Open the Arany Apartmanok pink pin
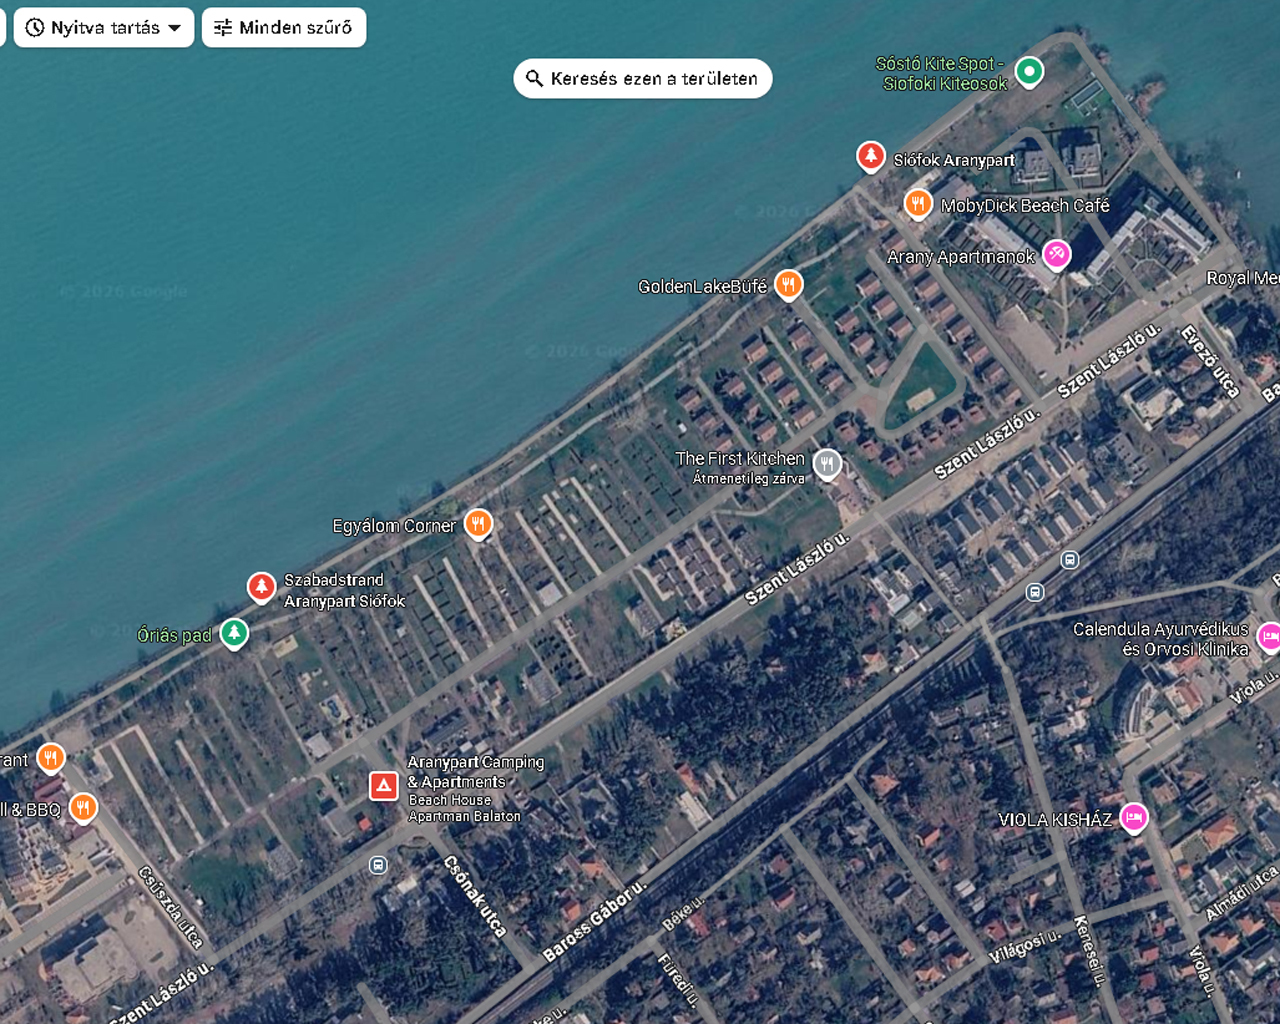 click(x=1056, y=255)
